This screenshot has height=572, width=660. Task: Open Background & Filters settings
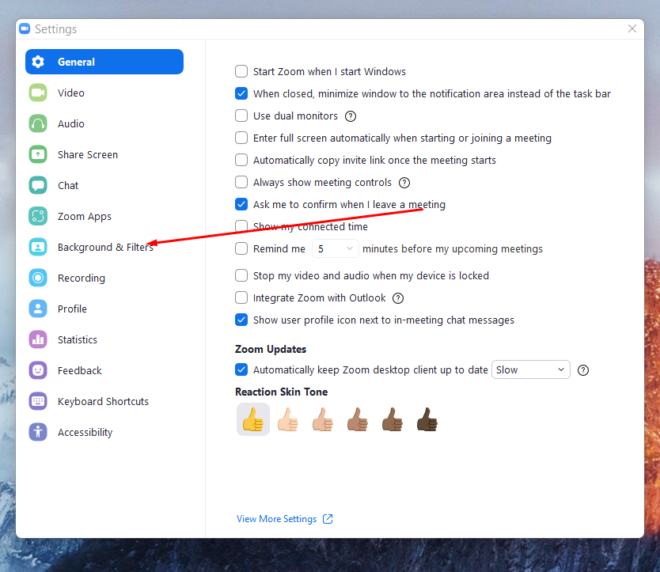[x=105, y=247]
